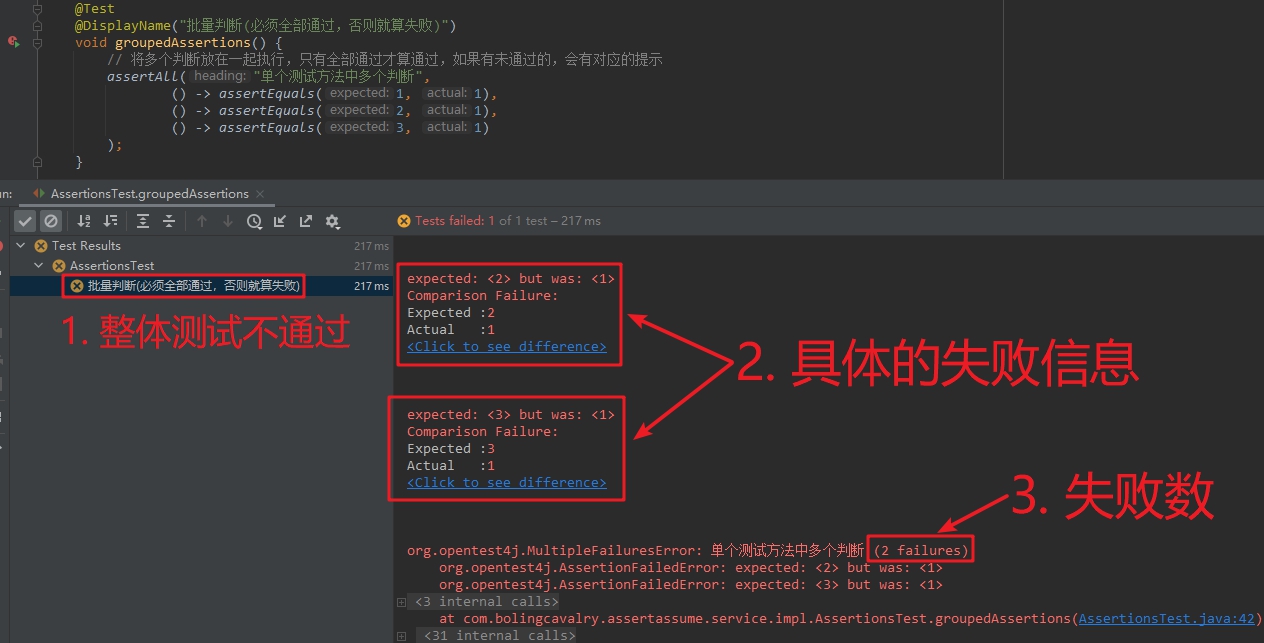Collapse the AssertionsTest tree node
1264x643 pixels.
click(39, 266)
